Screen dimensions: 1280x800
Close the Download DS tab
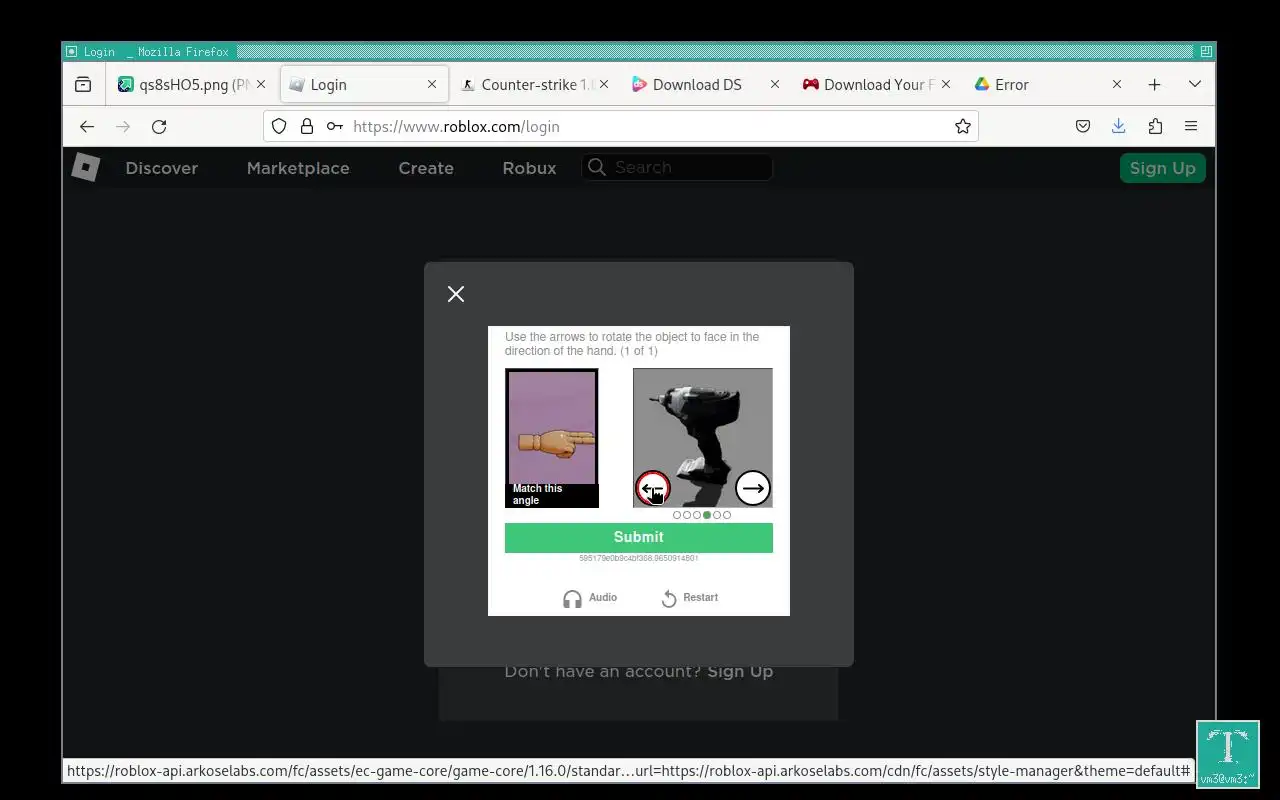(x=774, y=85)
